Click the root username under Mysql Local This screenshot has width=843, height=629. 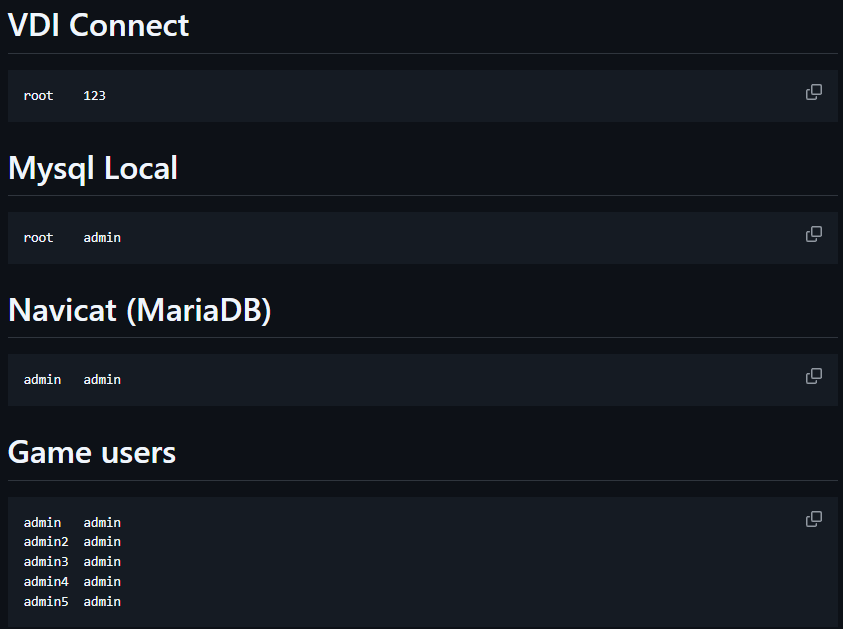38,238
